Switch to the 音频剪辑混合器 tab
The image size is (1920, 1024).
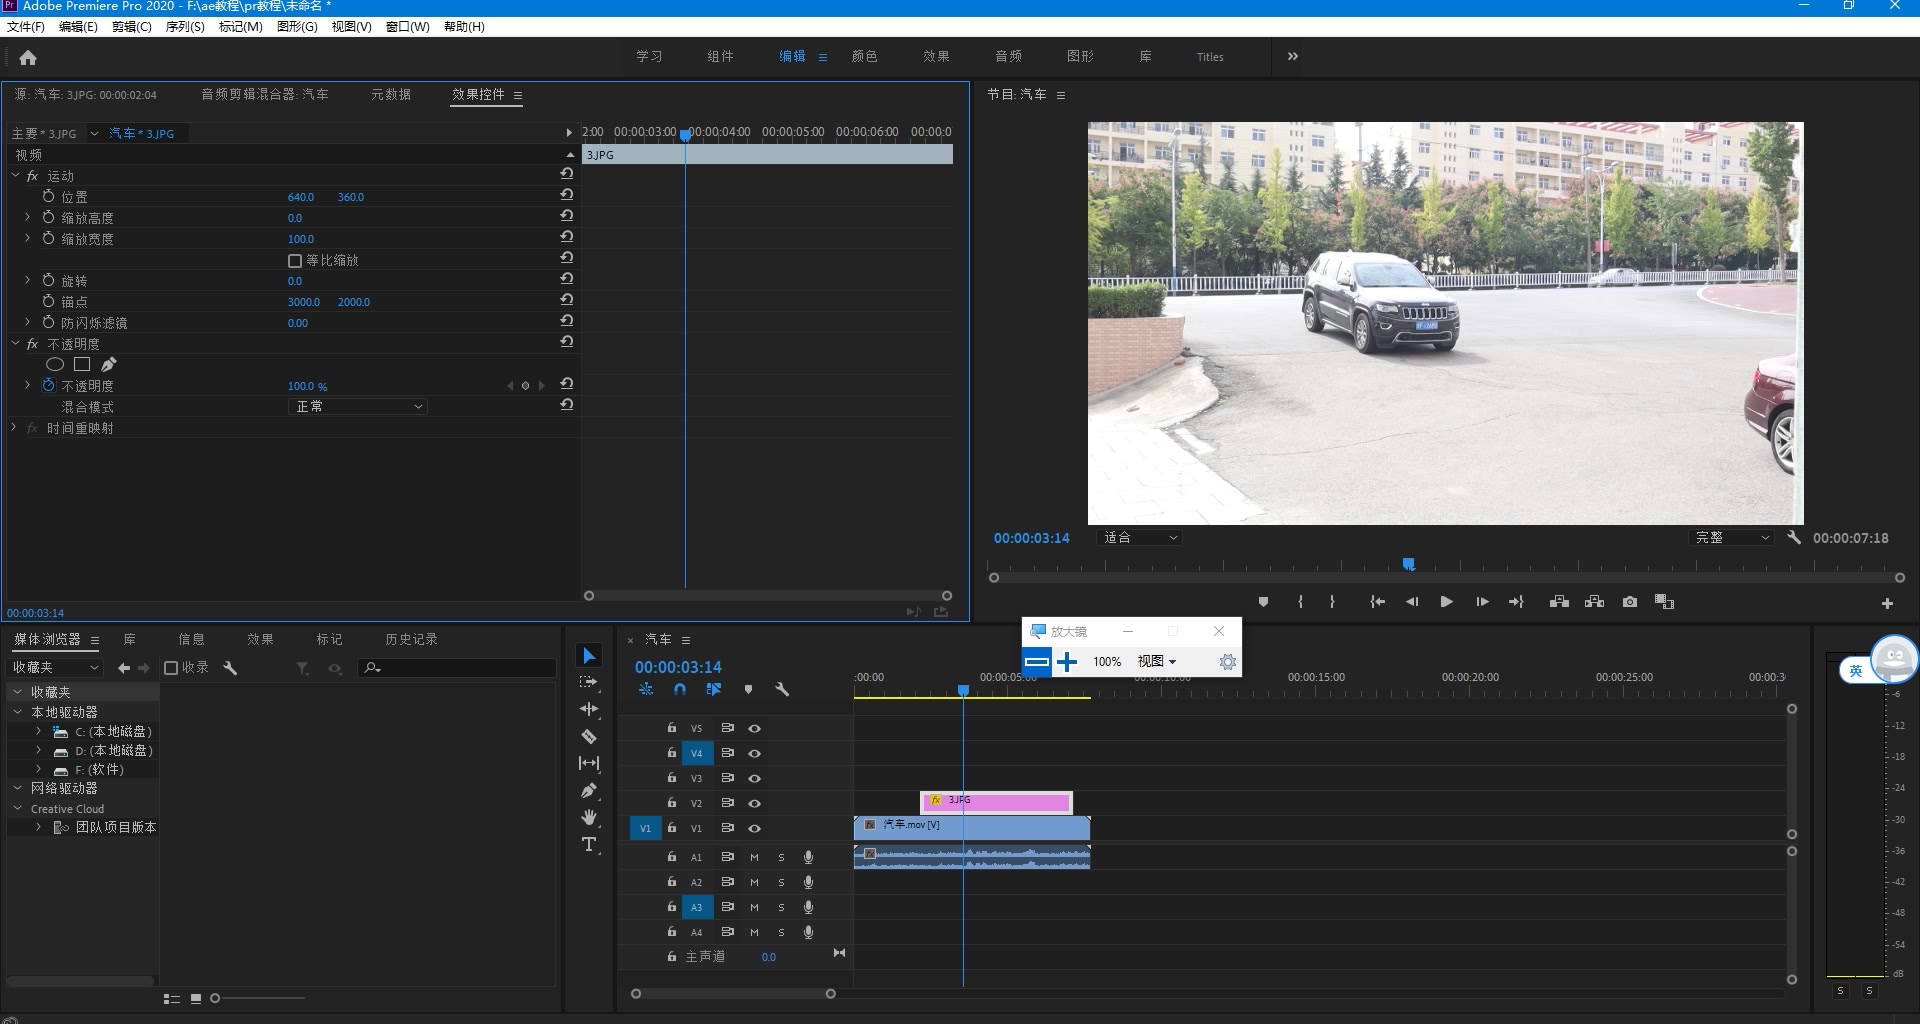click(x=265, y=94)
